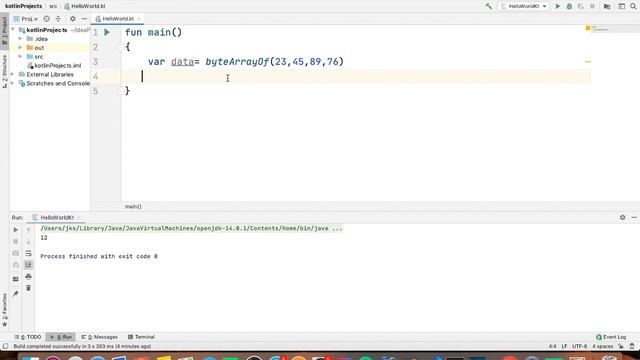
Task: Start debugging with the green bug icon
Action: 569,6
